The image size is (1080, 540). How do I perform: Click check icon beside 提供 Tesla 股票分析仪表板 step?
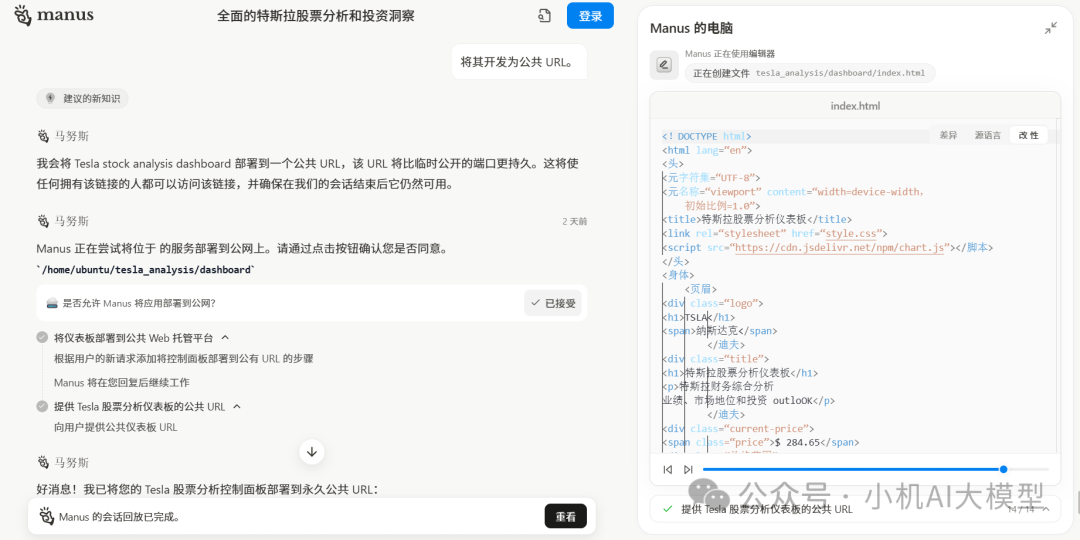click(43, 406)
